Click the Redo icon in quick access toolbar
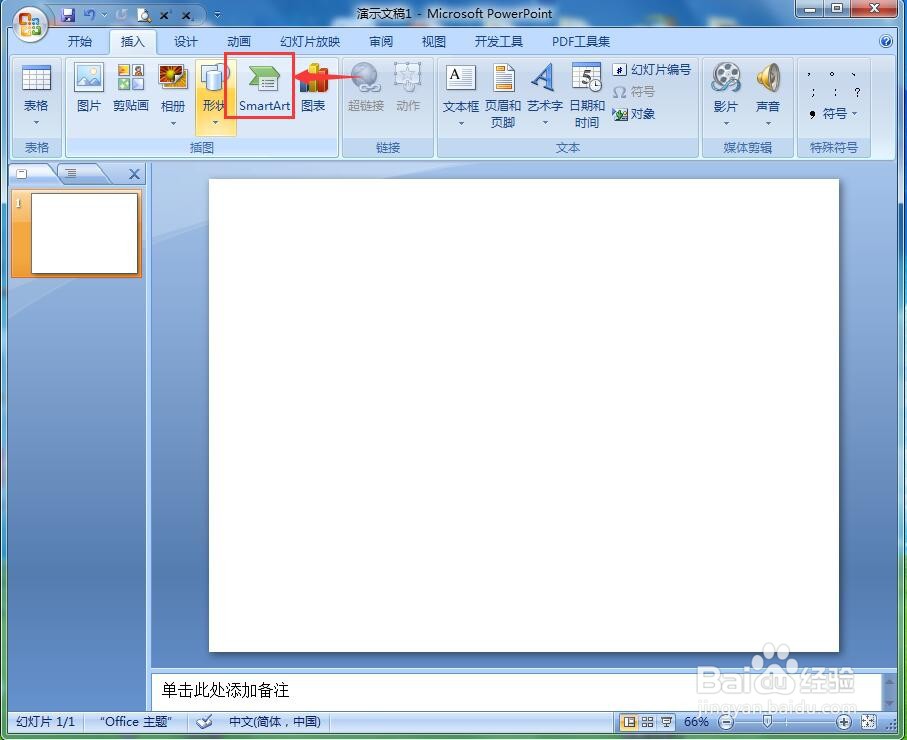Viewport: 907px width, 740px height. pyautogui.click(x=121, y=14)
